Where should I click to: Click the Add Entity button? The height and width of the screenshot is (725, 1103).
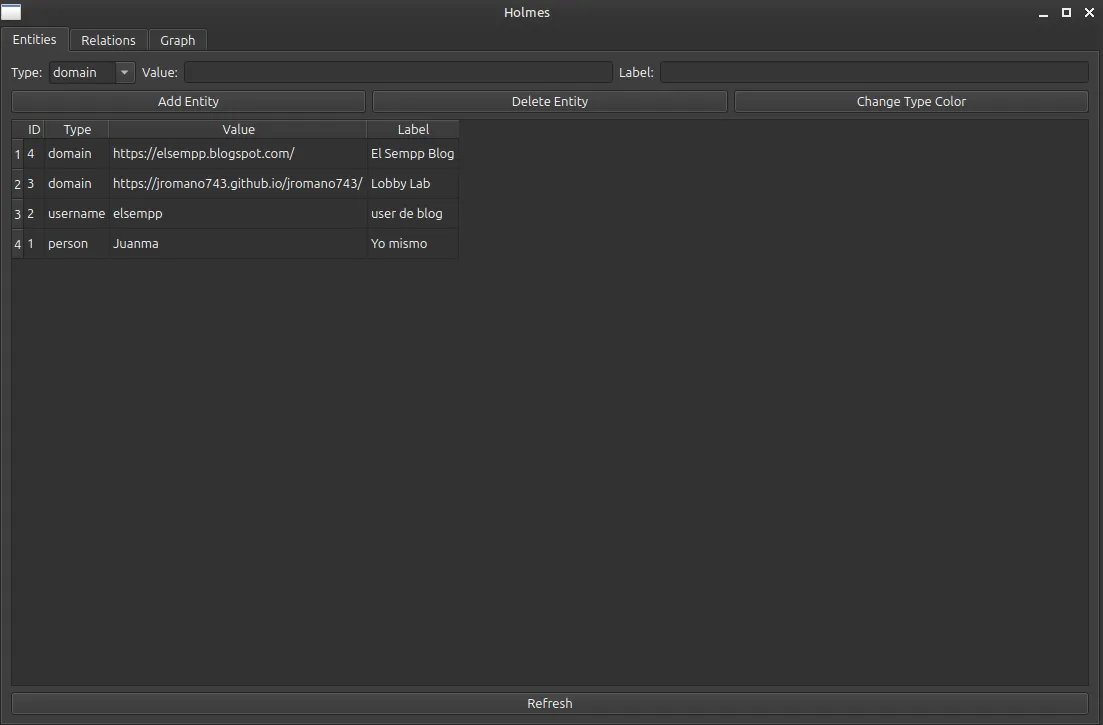tap(188, 101)
